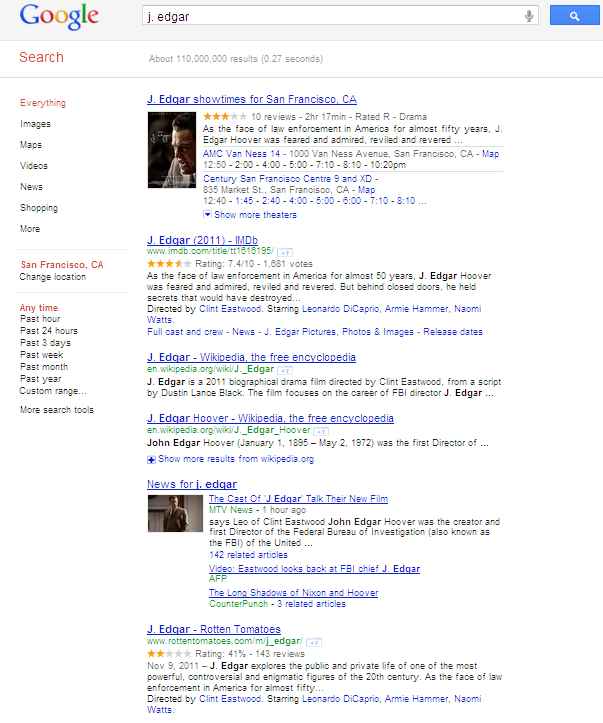This screenshot has height=723, width=603.
Task: Filter results by 'Past year'
Action: pos(41,379)
